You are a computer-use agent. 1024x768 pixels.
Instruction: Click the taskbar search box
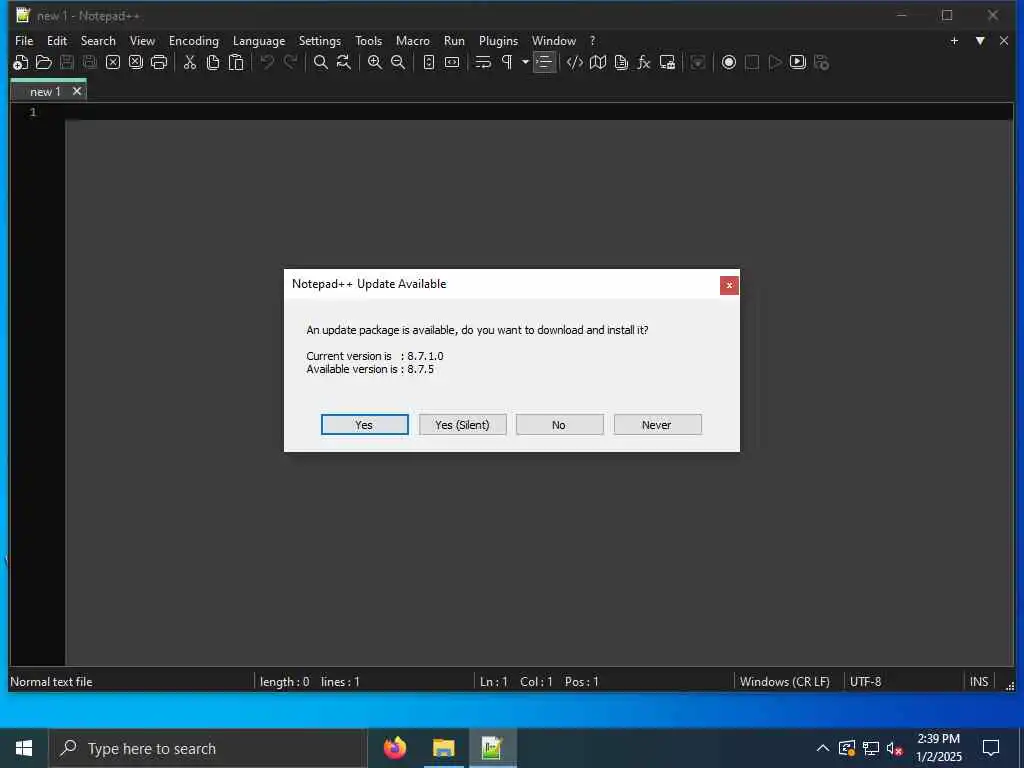click(208, 748)
